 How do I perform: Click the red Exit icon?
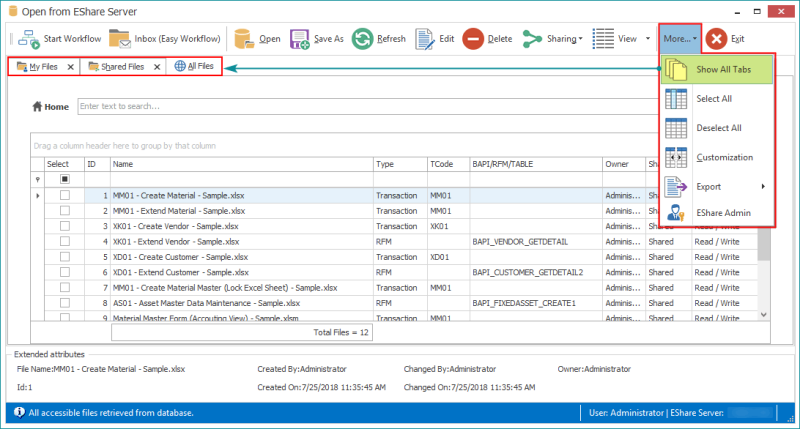[716, 39]
